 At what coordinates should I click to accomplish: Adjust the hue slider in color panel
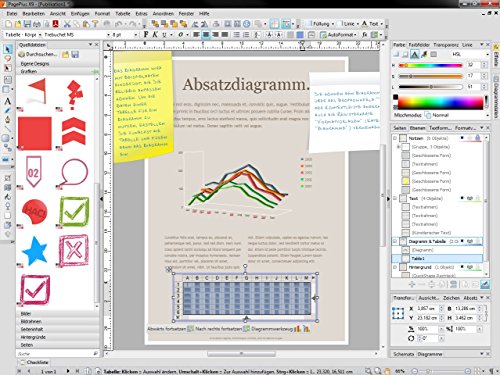430,65
